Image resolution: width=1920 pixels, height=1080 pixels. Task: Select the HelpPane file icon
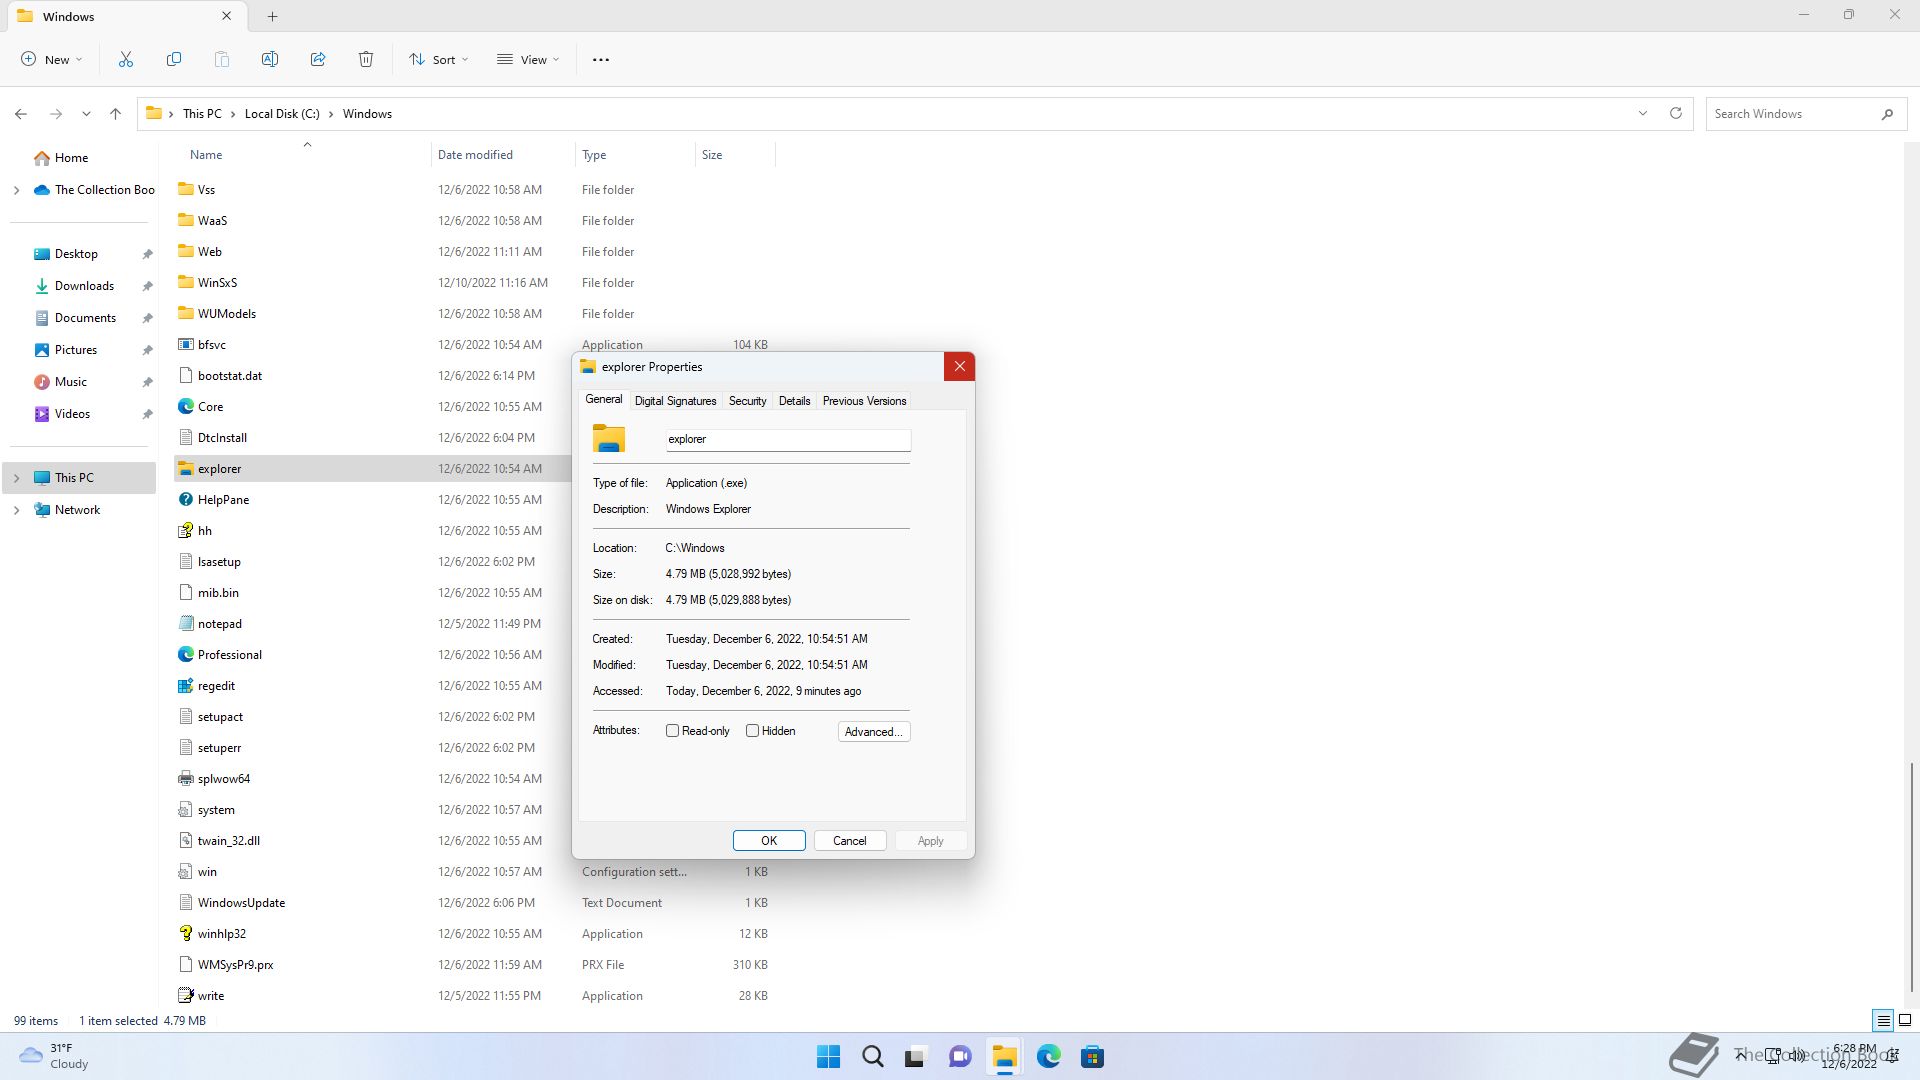[185, 500]
